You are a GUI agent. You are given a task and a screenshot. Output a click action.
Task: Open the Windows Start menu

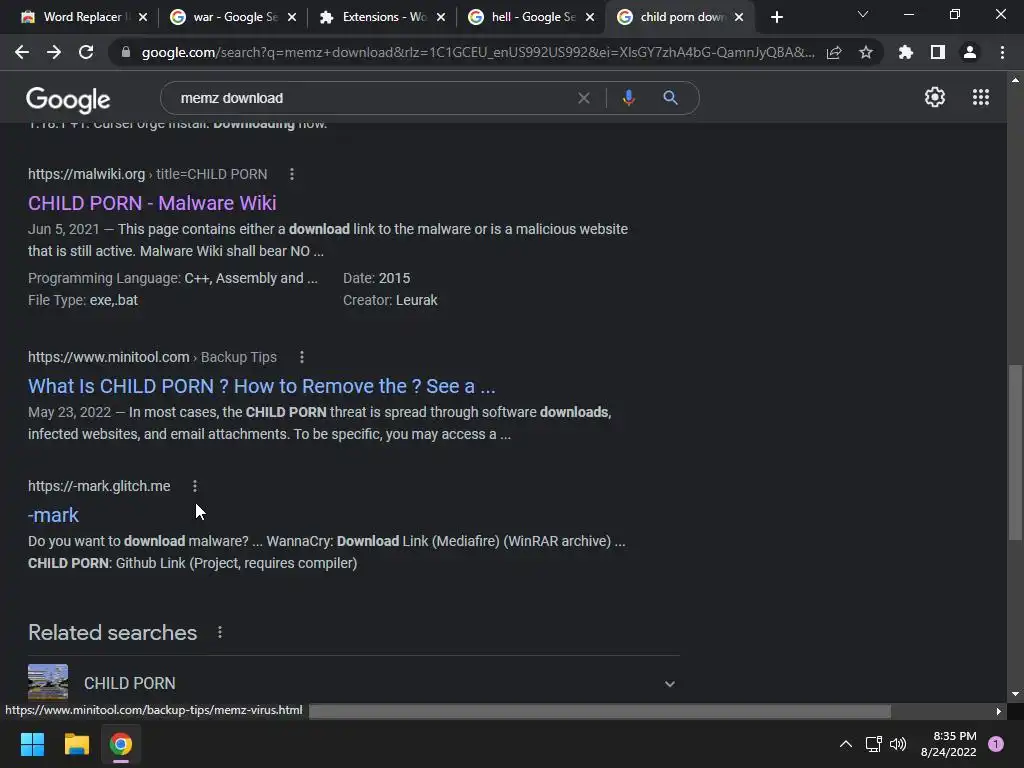pyautogui.click(x=32, y=744)
